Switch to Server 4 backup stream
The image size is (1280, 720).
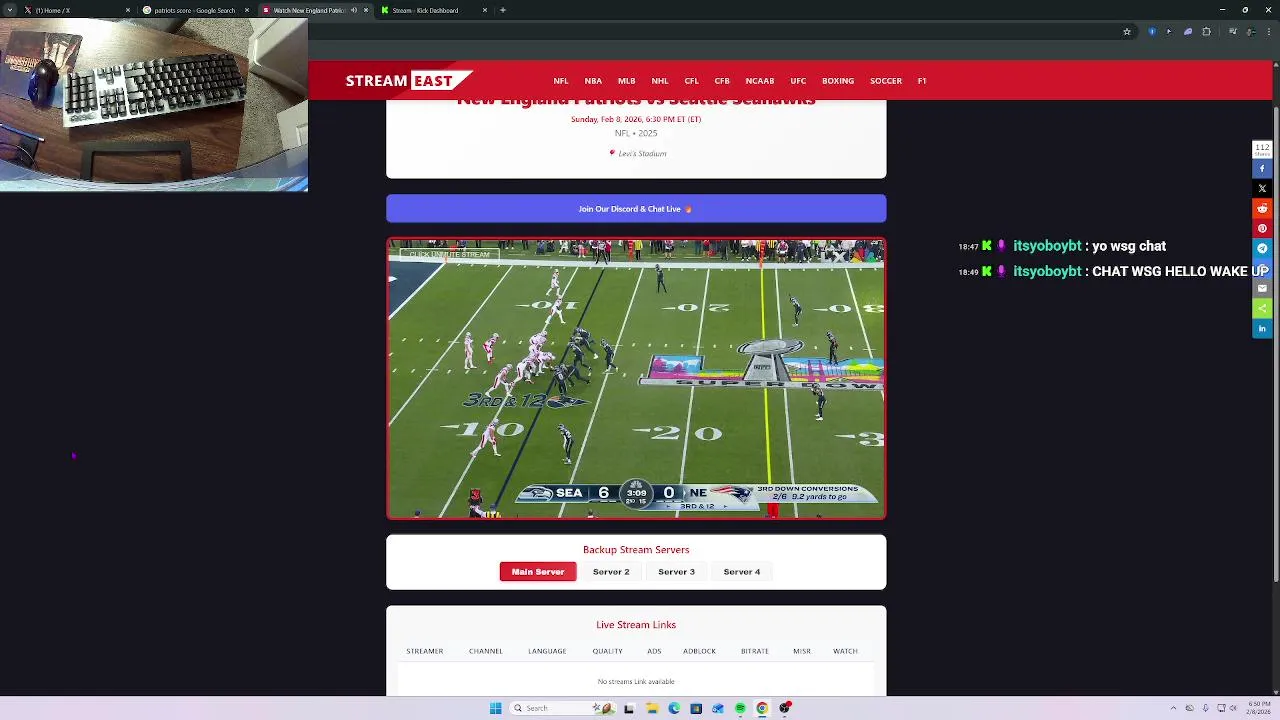coord(742,572)
